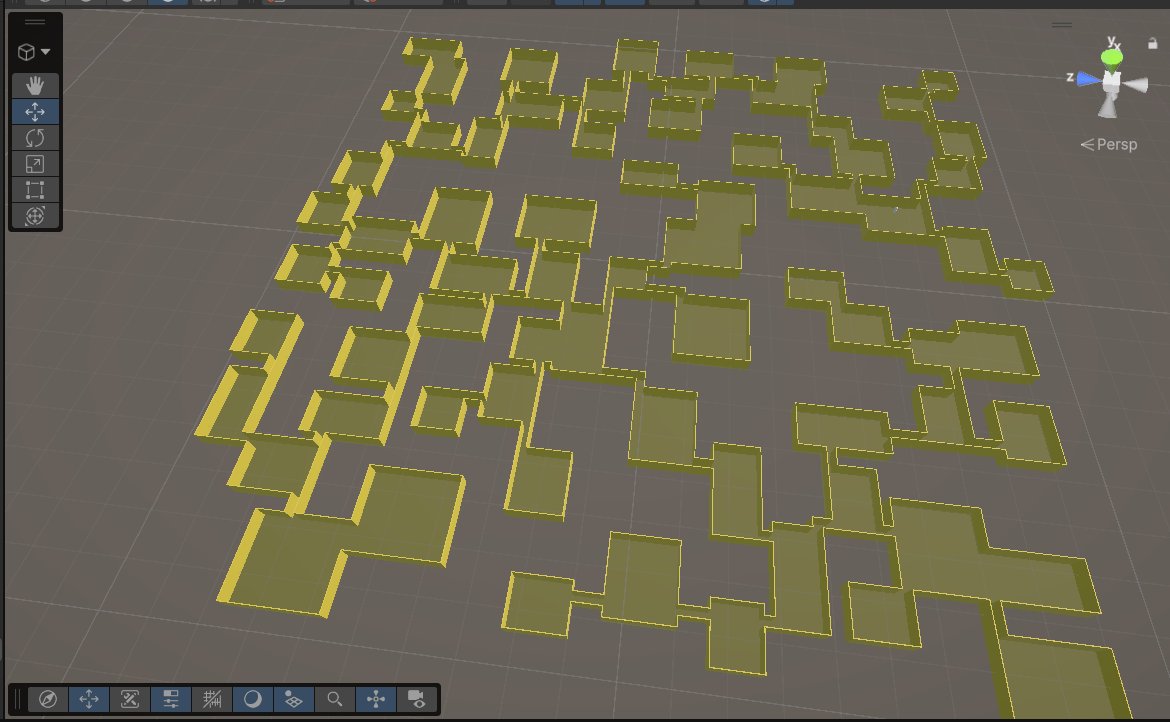Image resolution: width=1170 pixels, height=722 pixels.
Task: Click the tools overlay drag handle
Action: (x=34, y=22)
